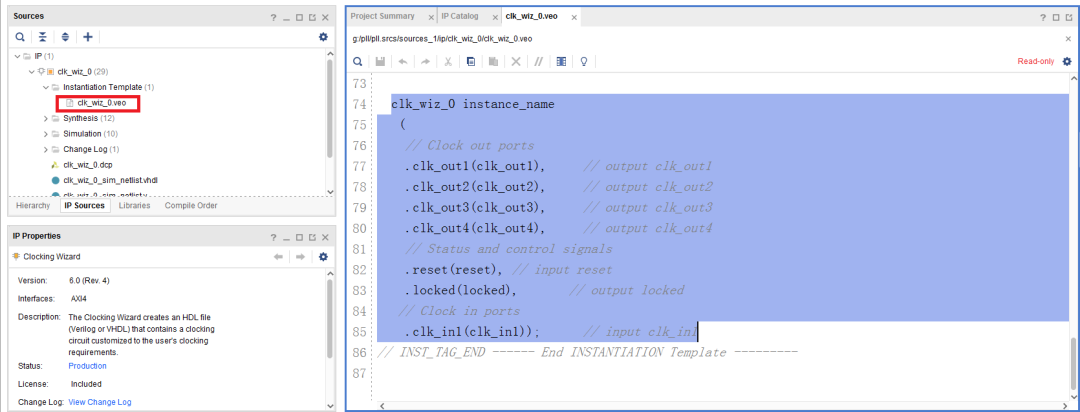1080x412 pixels.
Task: Collapse the IP (1) tree node
Action: (18, 56)
